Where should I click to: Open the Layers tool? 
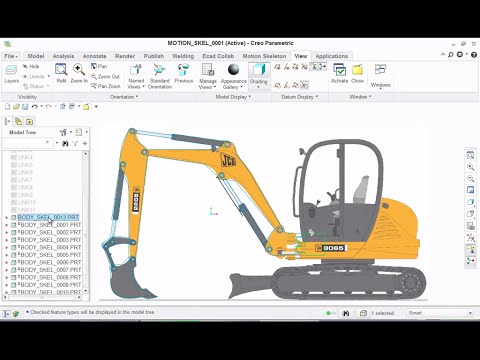pyautogui.click(x=11, y=74)
